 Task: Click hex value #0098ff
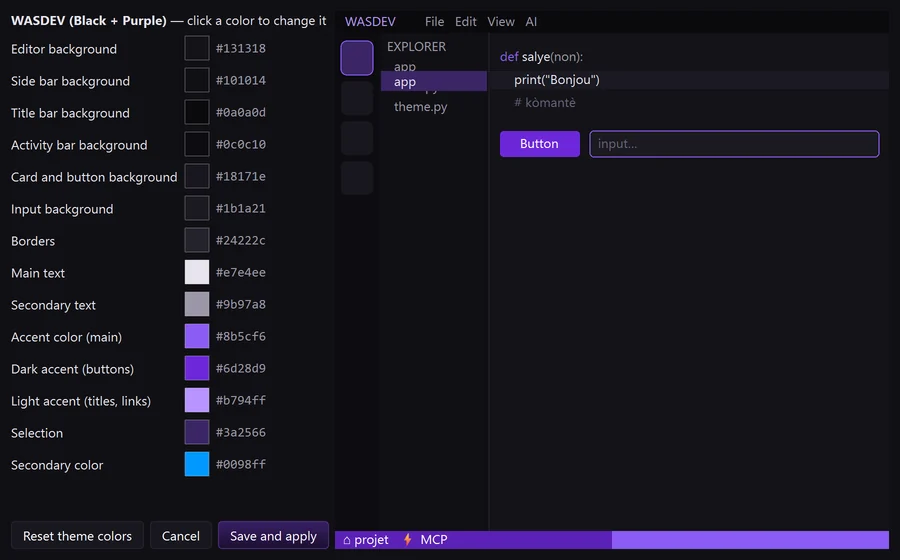[x=240, y=464]
